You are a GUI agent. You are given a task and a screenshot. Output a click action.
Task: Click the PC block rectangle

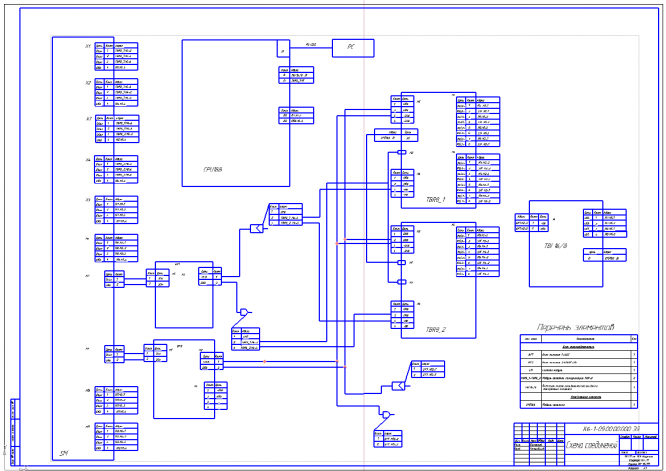click(x=353, y=48)
